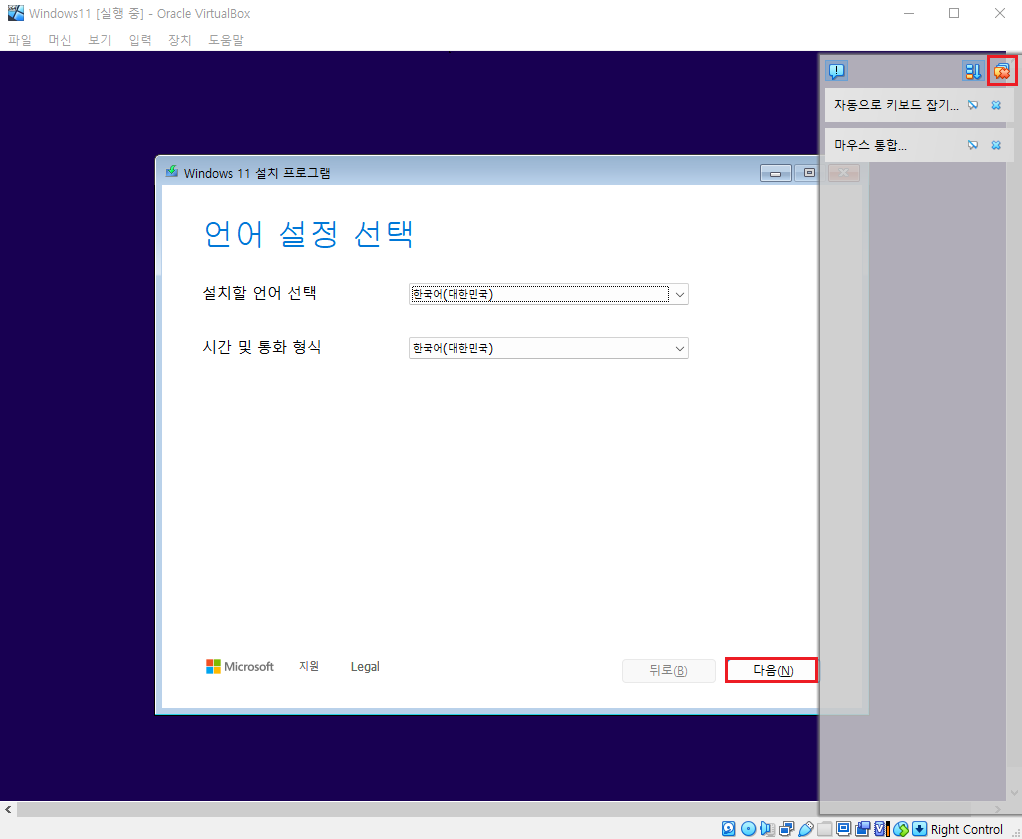Open the 장치 menu
This screenshot has width=1022, height=839.
tap(179, 40)
